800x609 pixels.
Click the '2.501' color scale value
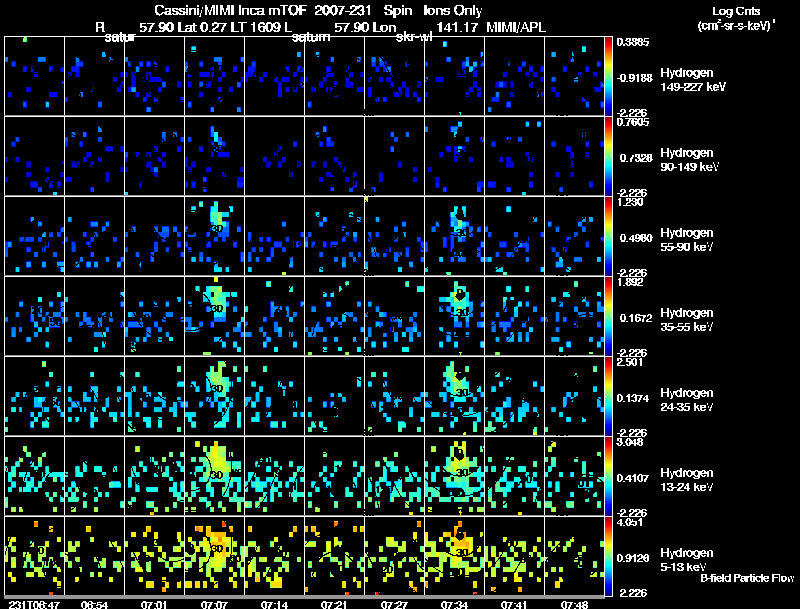click(x=630, y=363)
